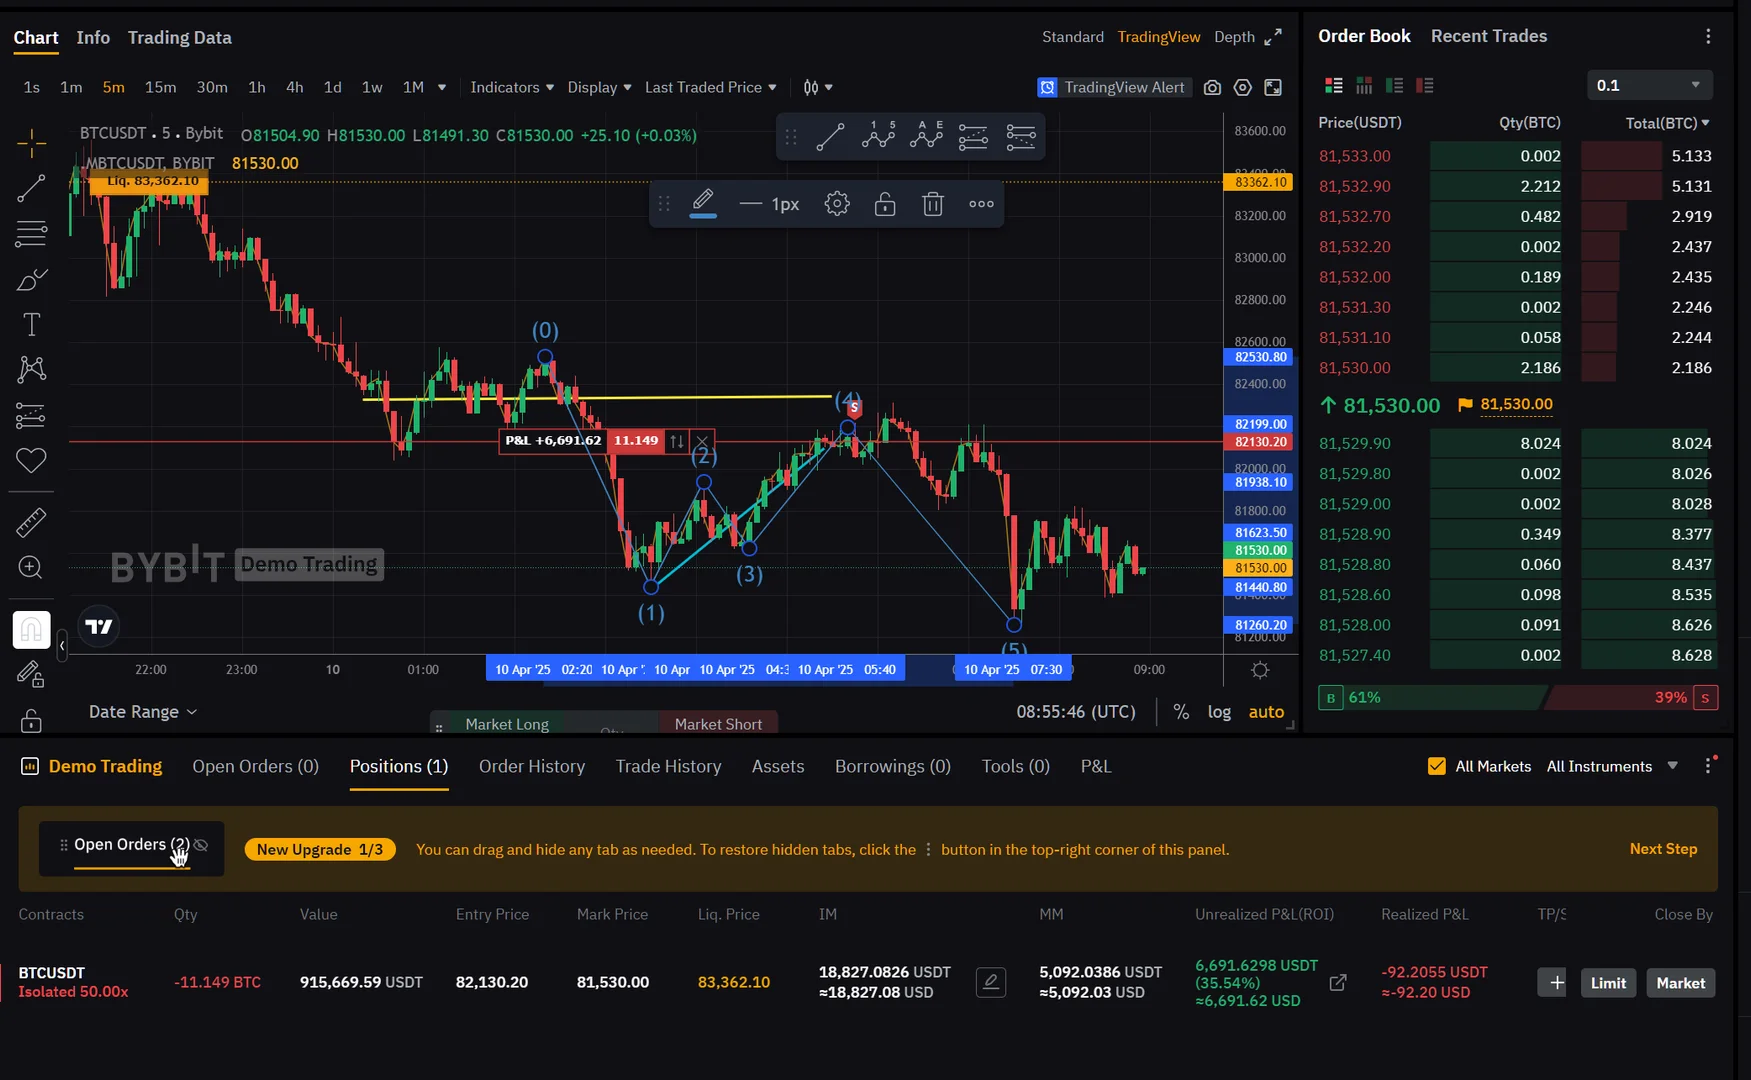Select the 1d timeframe

[x=333, y=87]
